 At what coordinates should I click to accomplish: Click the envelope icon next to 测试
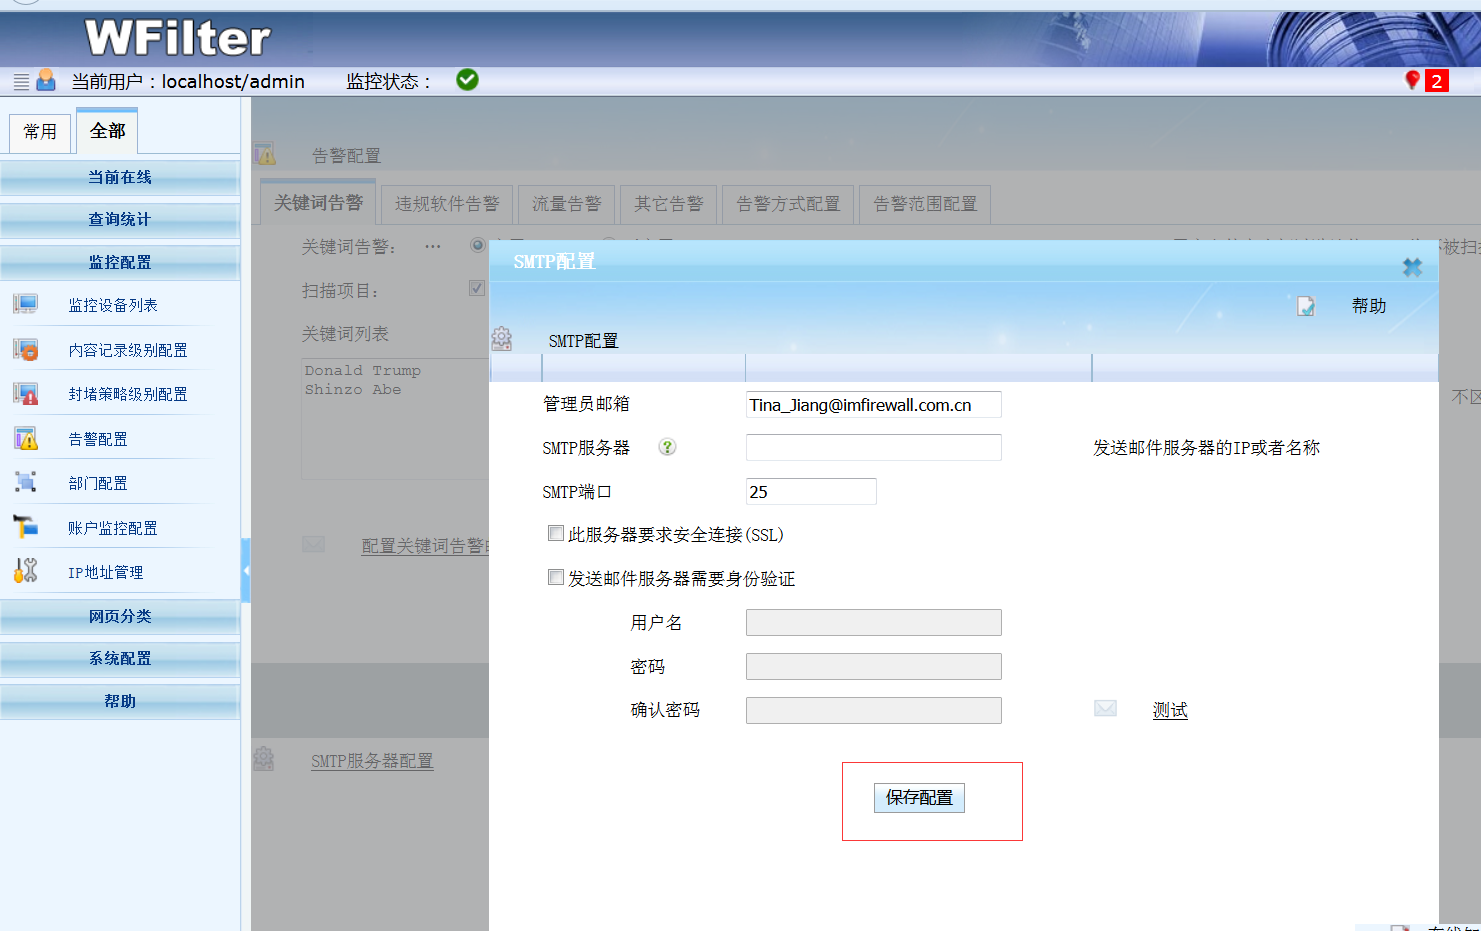point(1105,709)
